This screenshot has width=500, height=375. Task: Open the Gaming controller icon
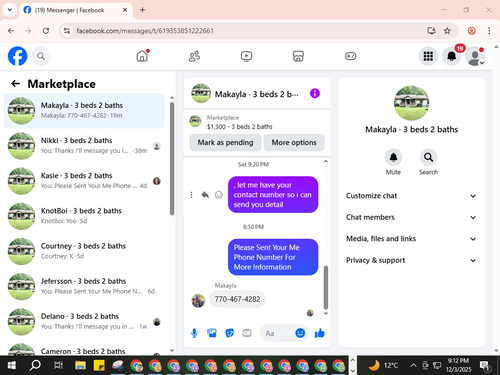[x=350, y=56]
